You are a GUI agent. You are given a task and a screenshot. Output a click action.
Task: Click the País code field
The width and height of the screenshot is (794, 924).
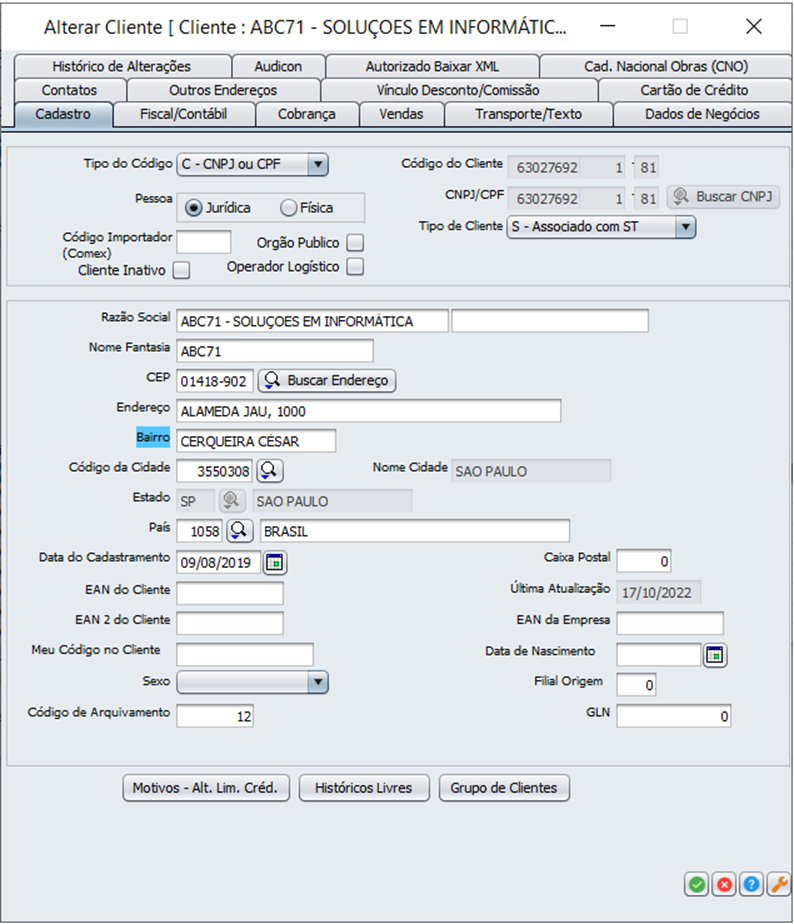[x=200, y=531]
